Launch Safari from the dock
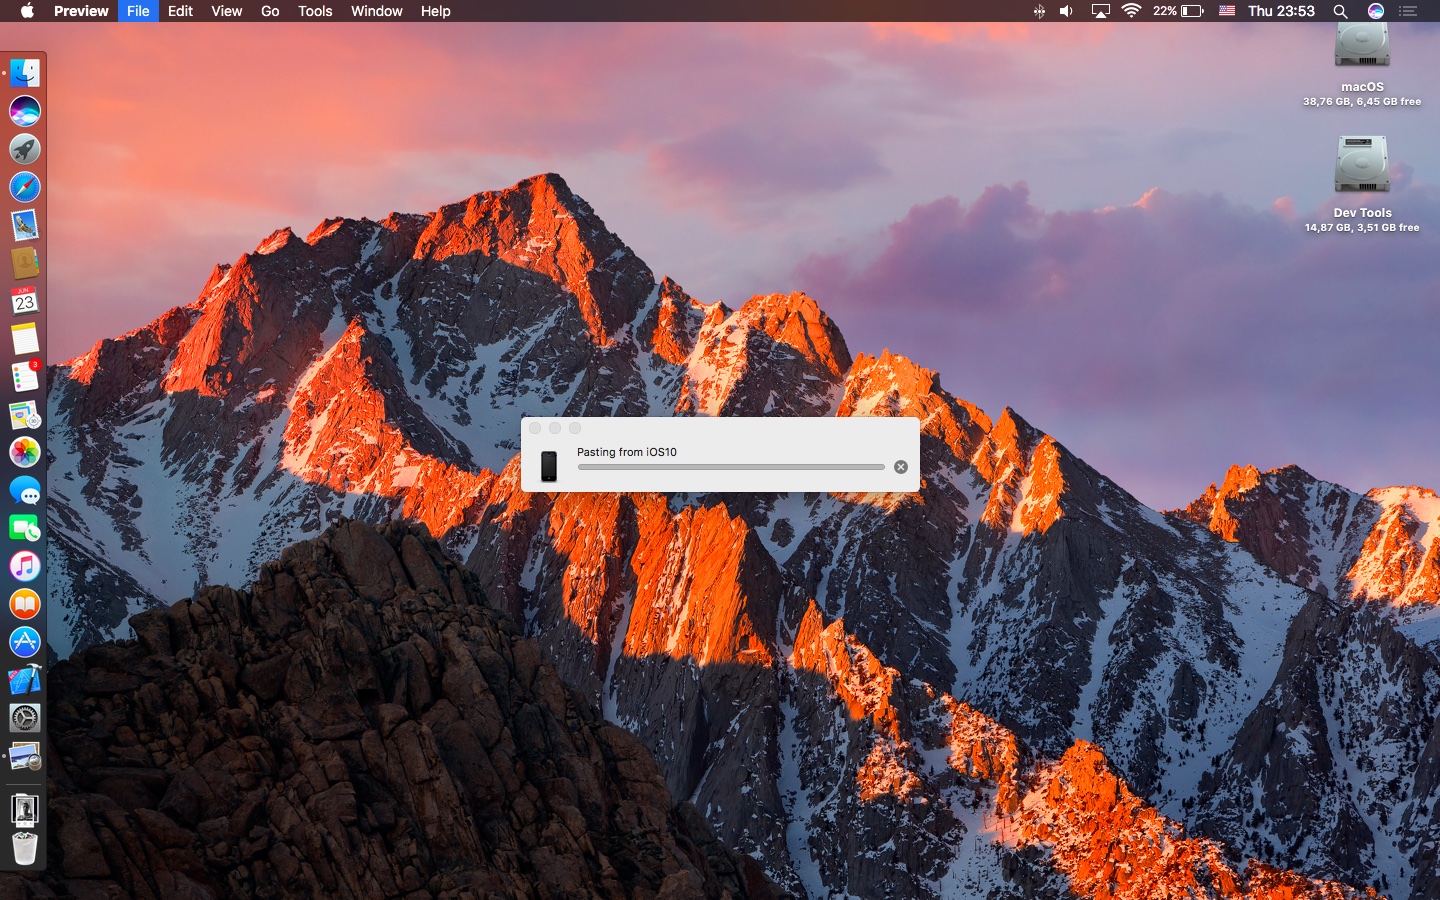This screenshot has height=900, width=1440. pyautogui.click(x=25, y=187)
